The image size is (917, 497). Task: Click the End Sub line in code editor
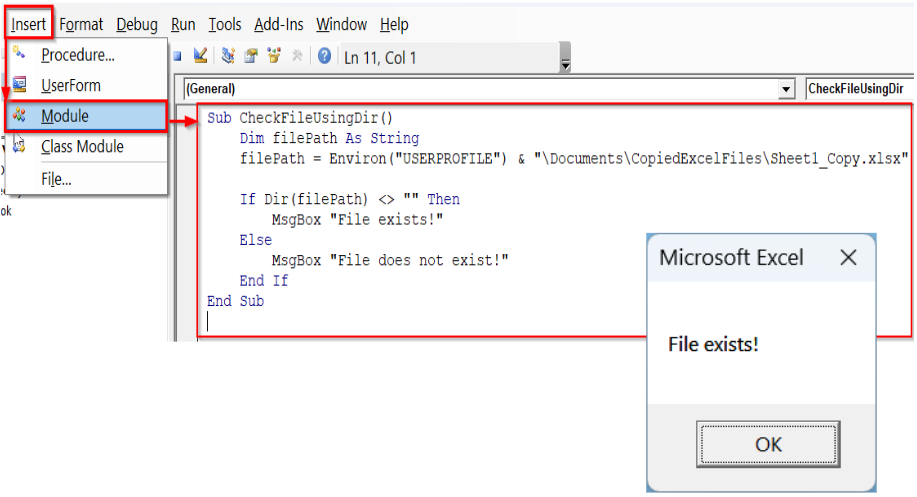[x=235, y=301]
